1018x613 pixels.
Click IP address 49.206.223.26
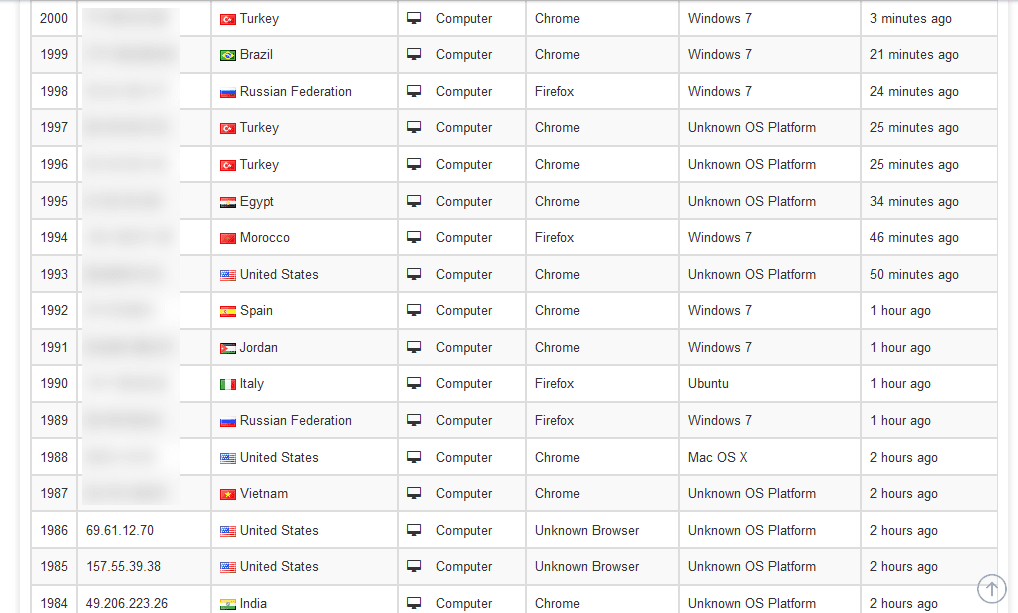(127, 603)
